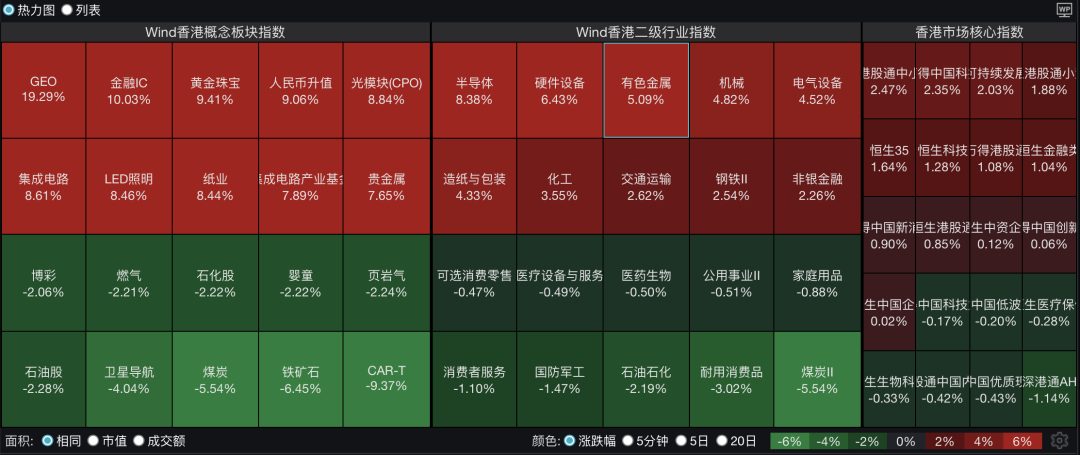Set color to 5日
Viewport: 1080px width, 455px height.
click(681, 441)
